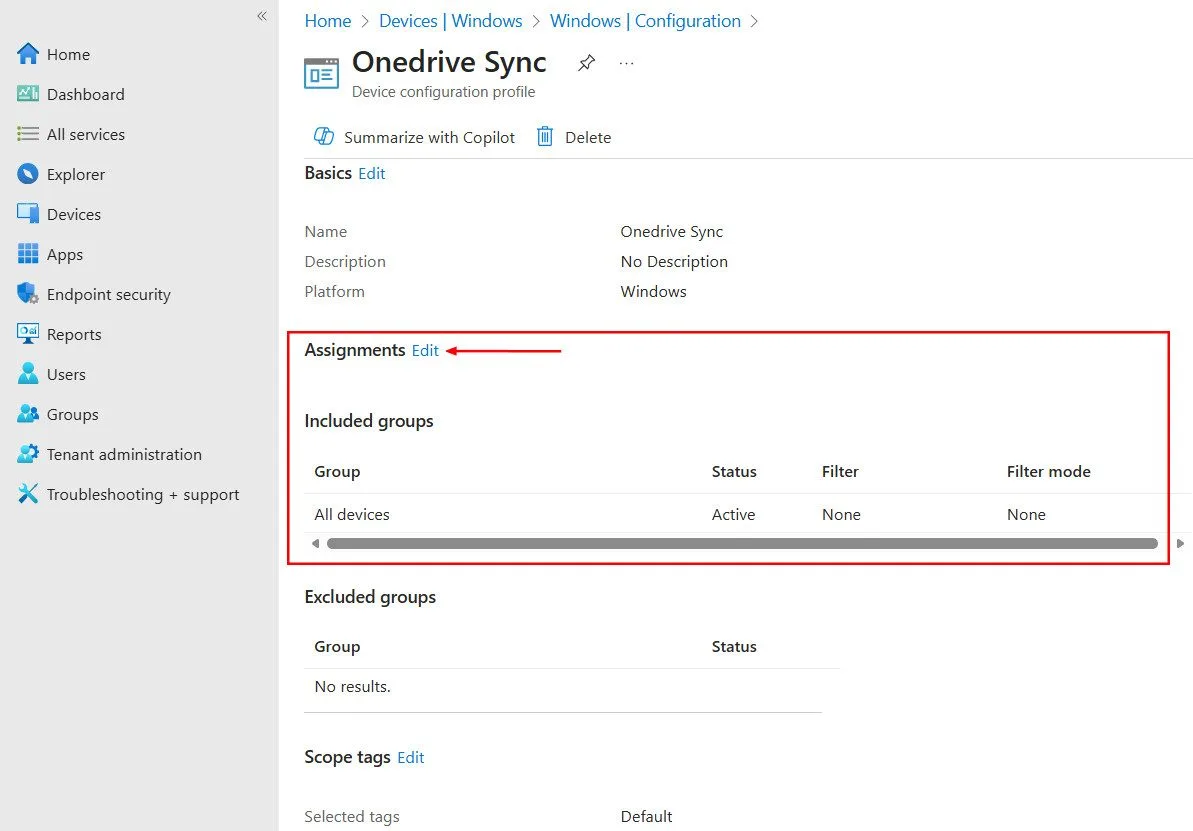
Task: Click the Delete button label
Action: tap(588, 138)
